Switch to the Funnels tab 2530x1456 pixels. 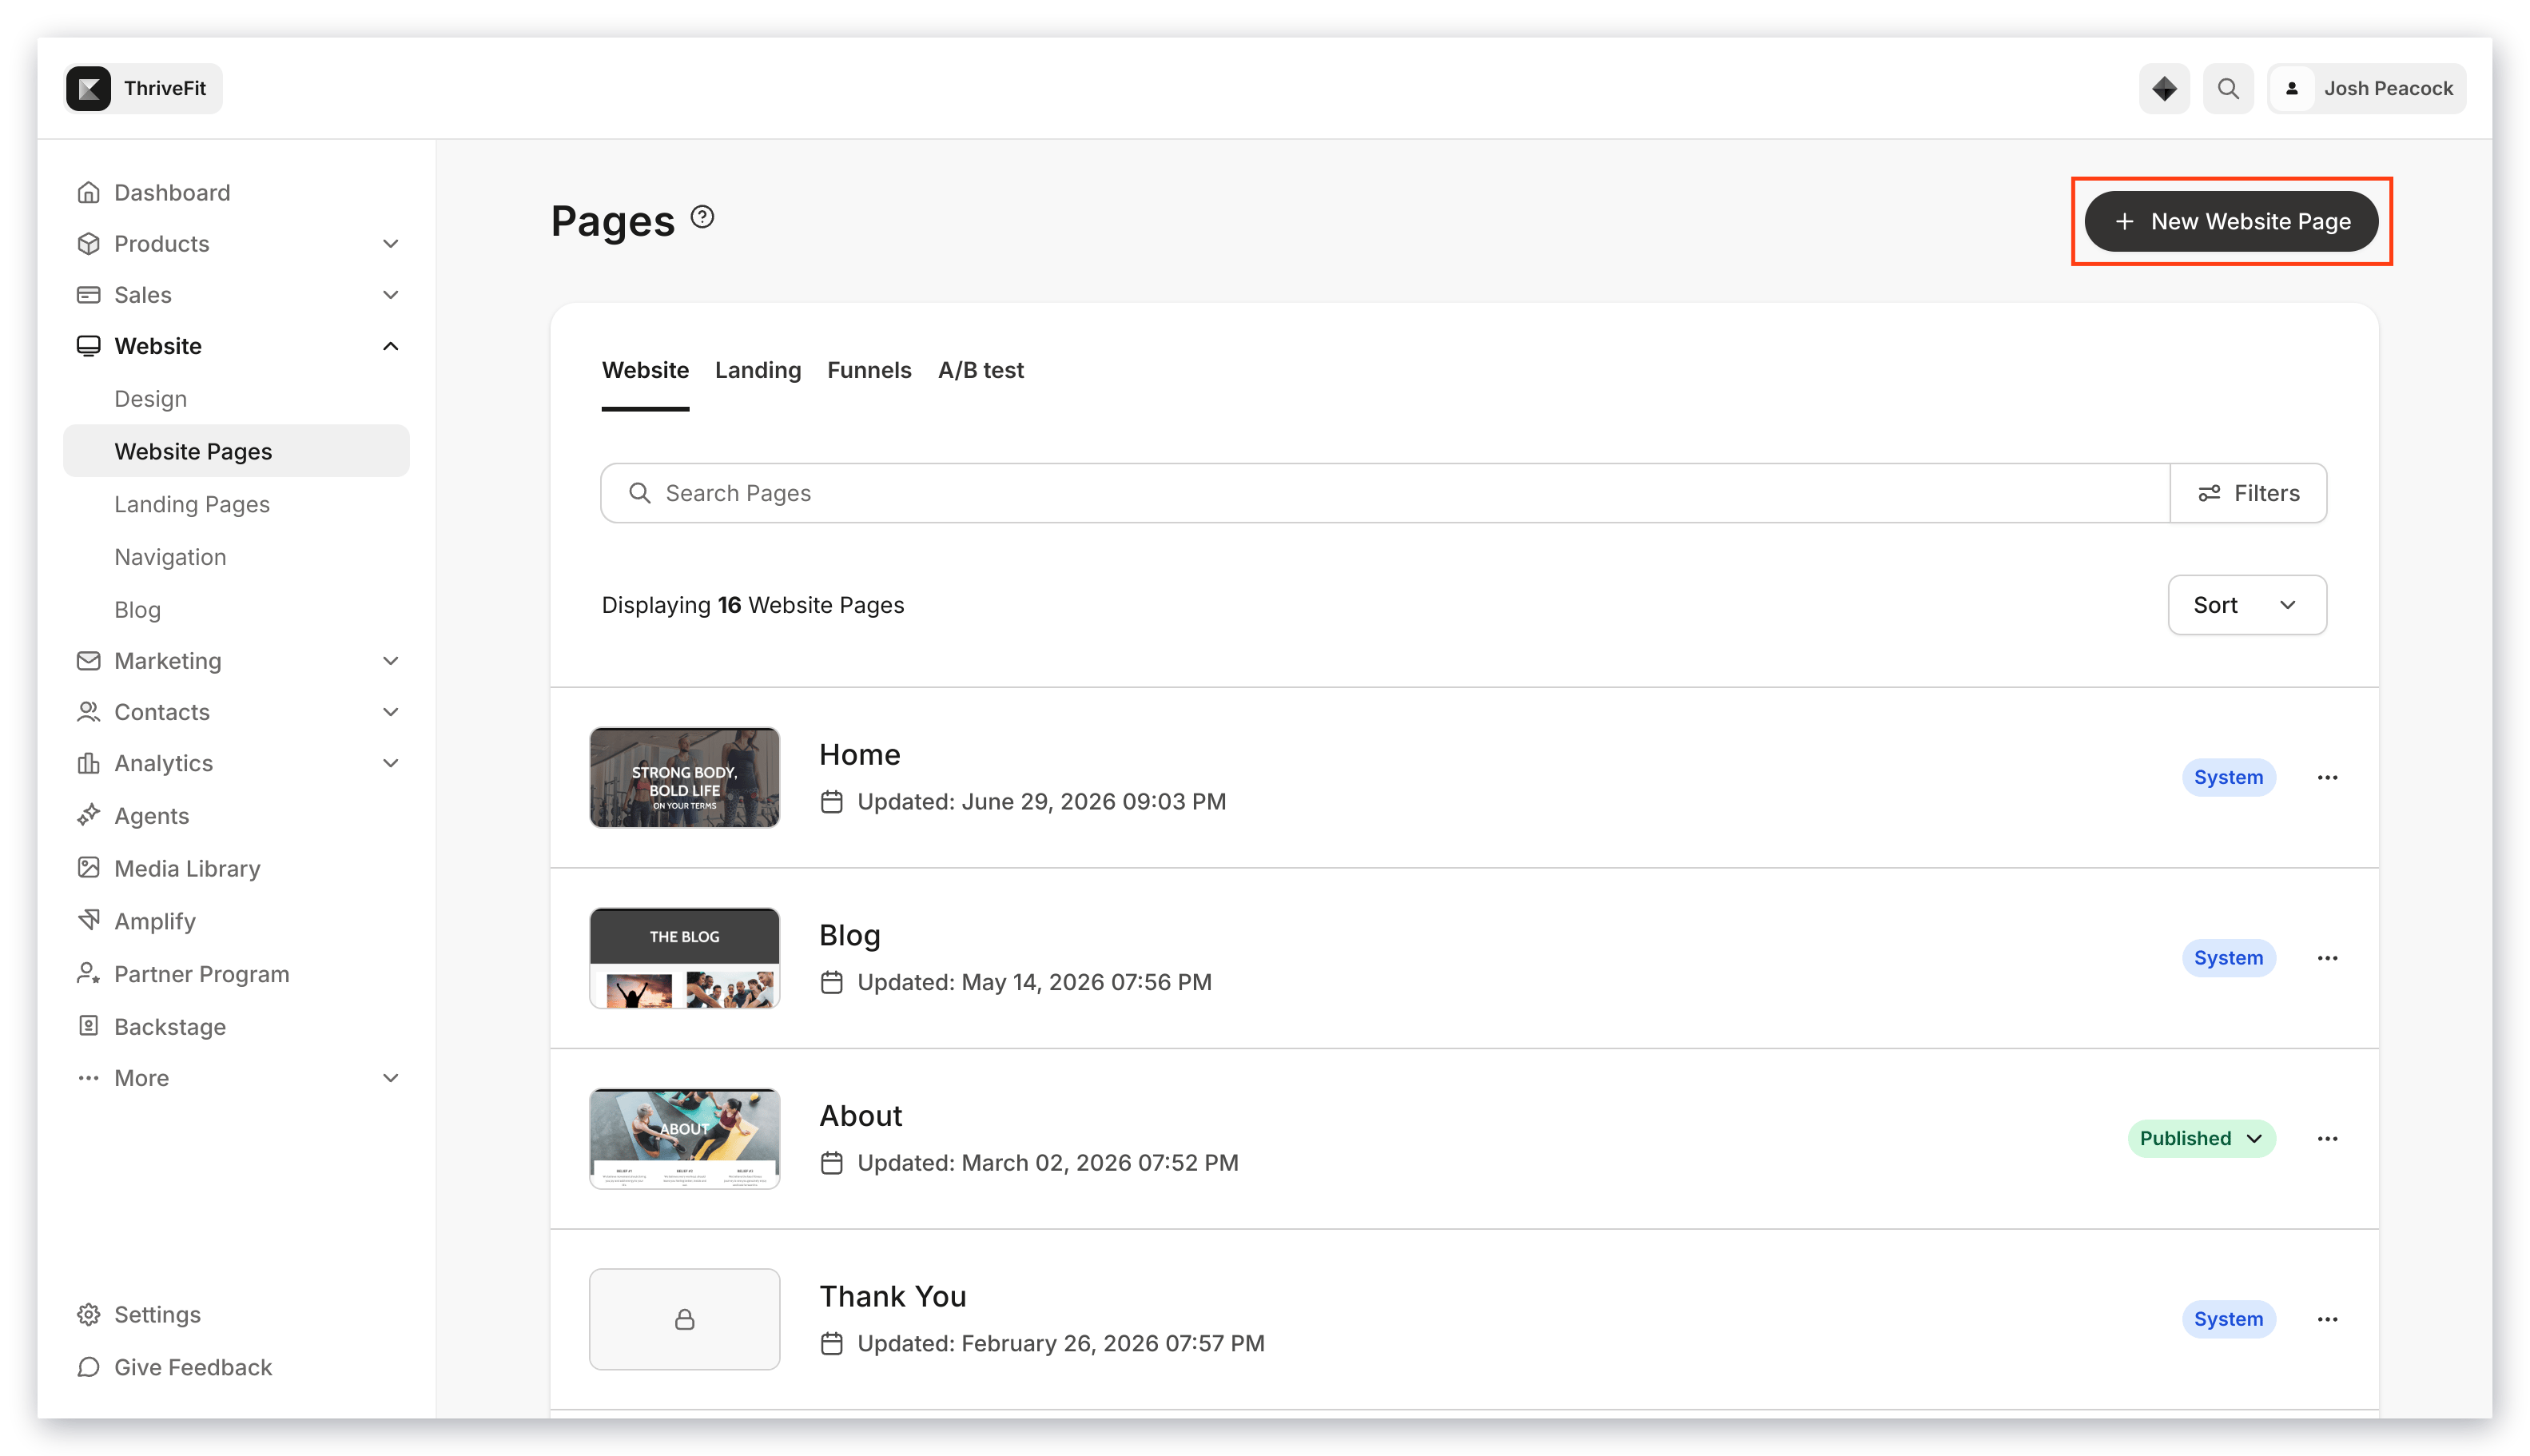[868, 370]
